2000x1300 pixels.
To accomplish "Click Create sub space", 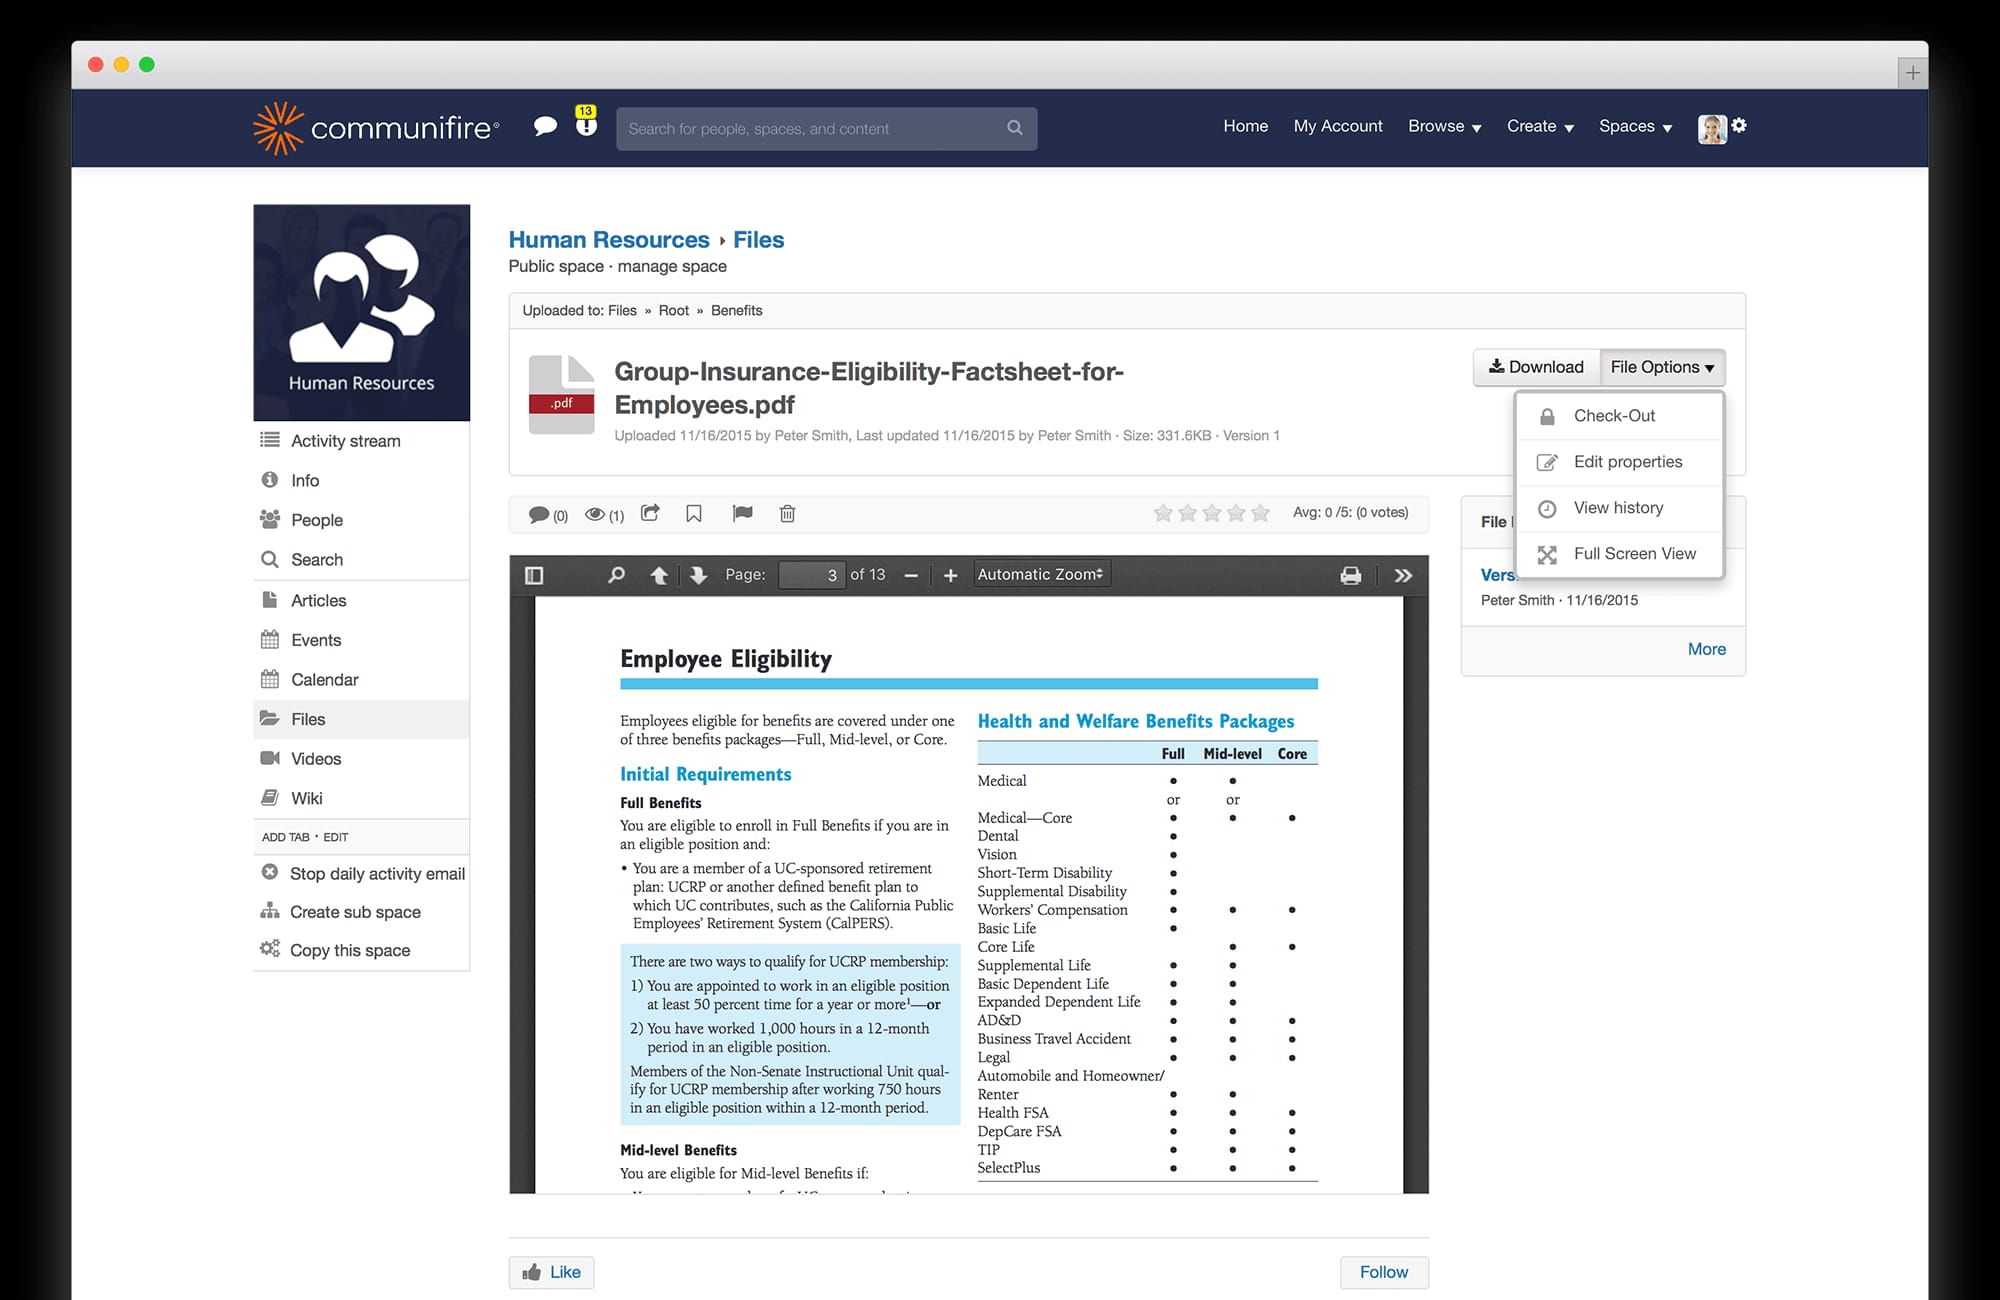I will [x=340, y=912].
